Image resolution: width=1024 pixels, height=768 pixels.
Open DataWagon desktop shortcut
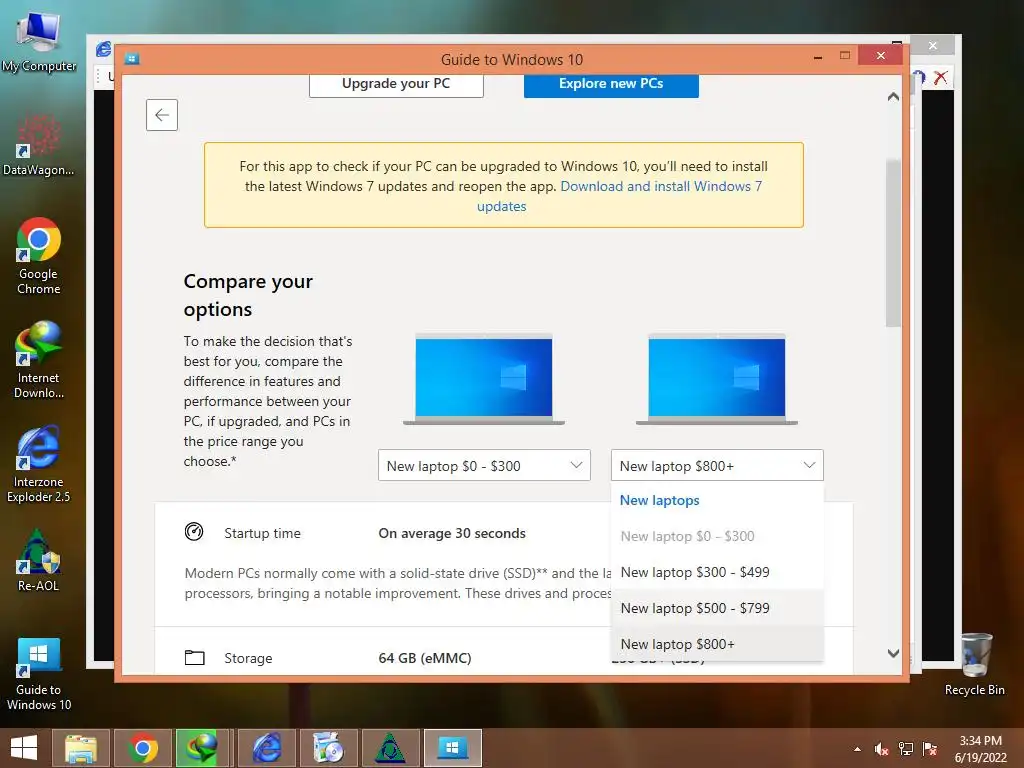point(39,145)
